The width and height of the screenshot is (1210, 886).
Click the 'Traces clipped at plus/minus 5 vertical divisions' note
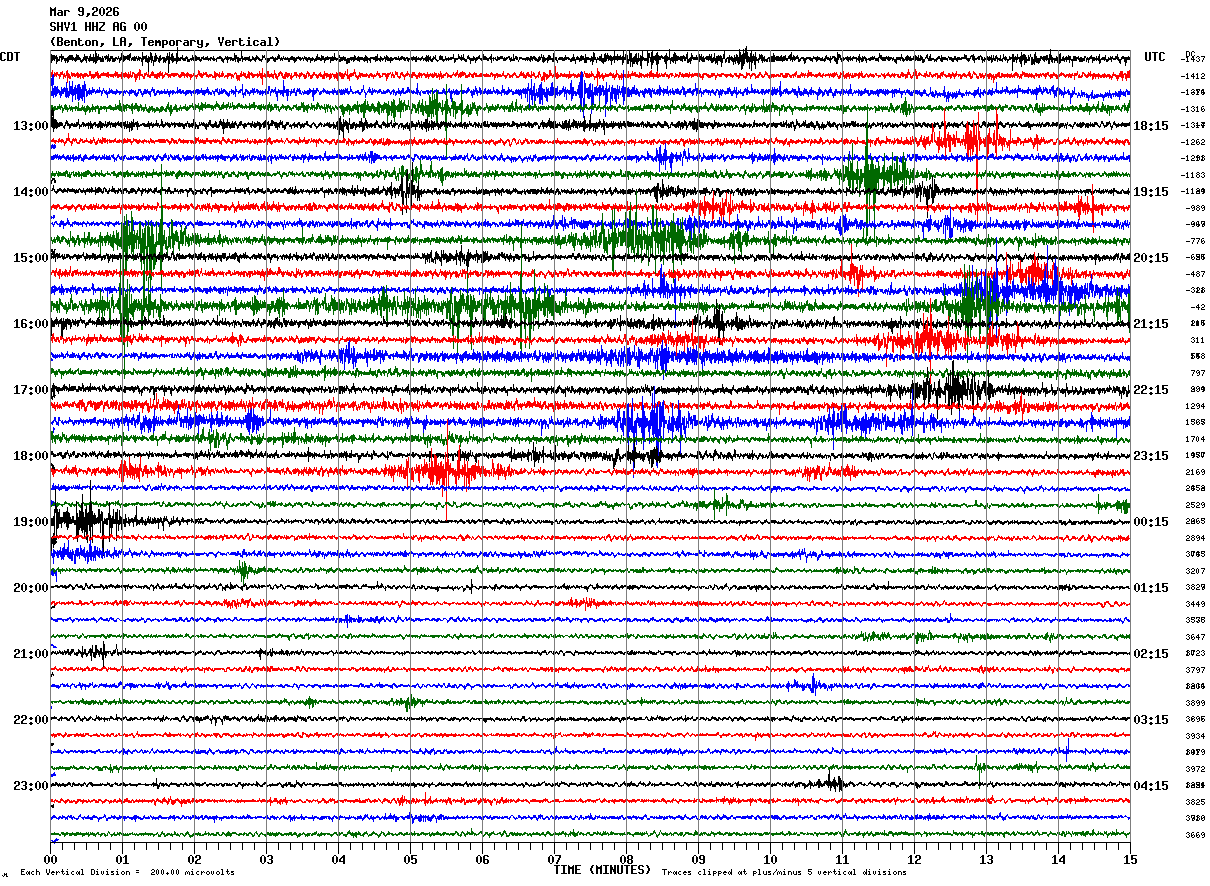pos(784,872)
